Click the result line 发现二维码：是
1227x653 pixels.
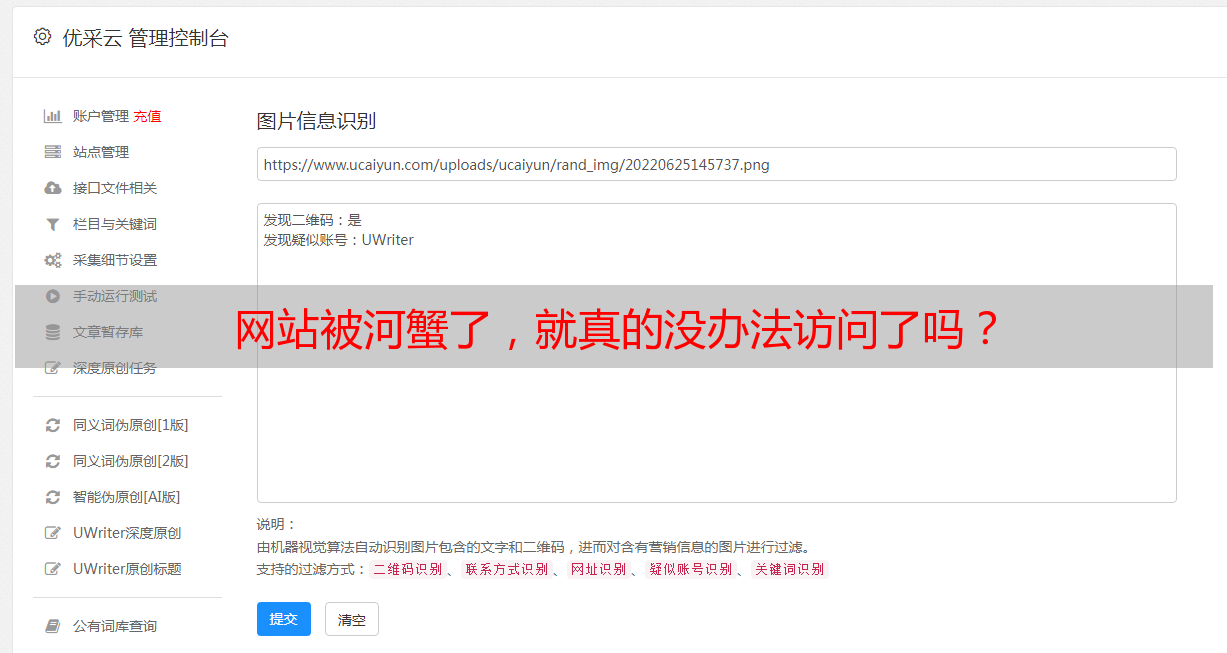click(313, 220)
